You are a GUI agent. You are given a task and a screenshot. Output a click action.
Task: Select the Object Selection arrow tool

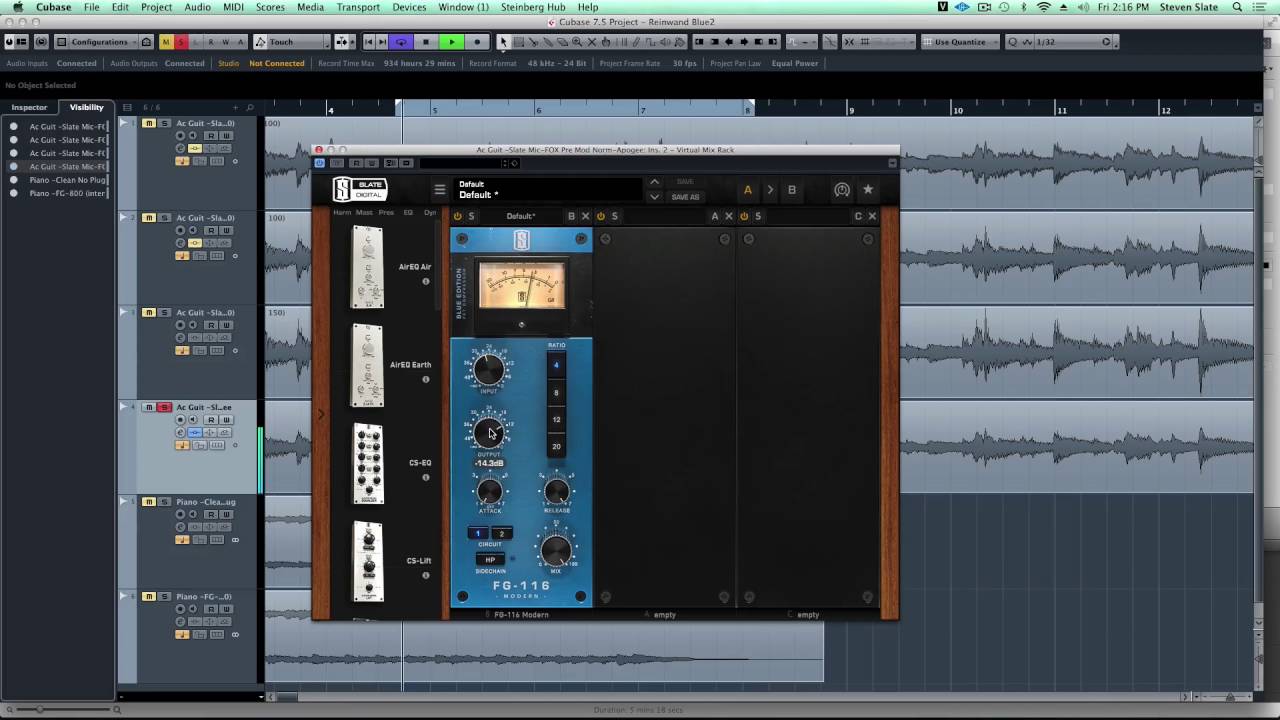coord(503,42)
